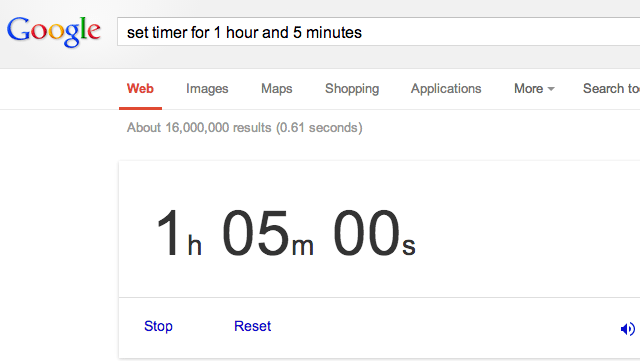Stop the running timer

coord(158,326)
